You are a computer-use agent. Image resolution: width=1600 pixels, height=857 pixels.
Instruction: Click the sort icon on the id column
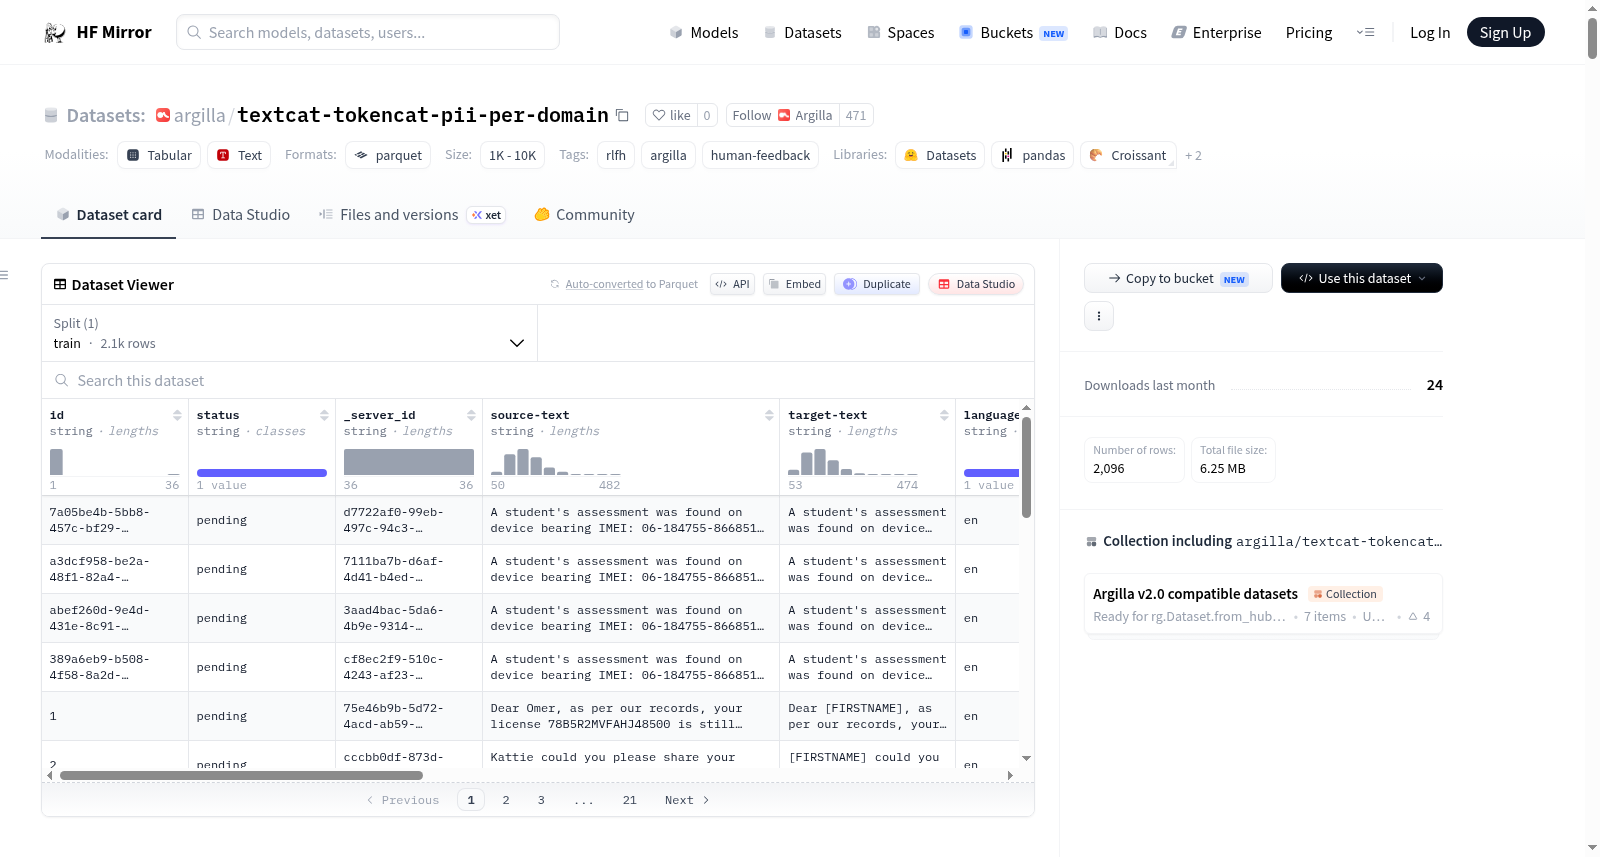coord(177,415)
